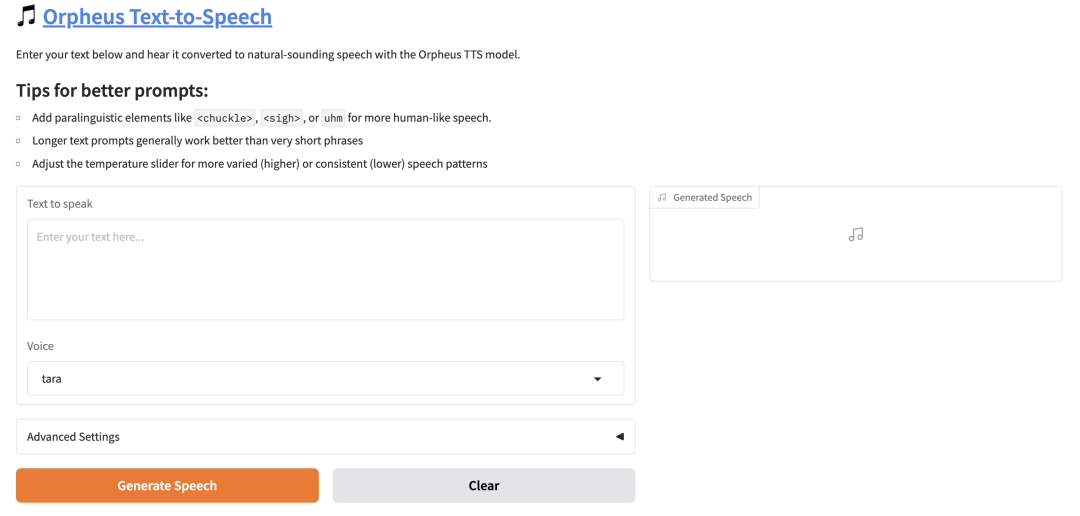Open the Voice dropdown showing tara
This screenshot has height=516, width=1080.
(325, 378)
